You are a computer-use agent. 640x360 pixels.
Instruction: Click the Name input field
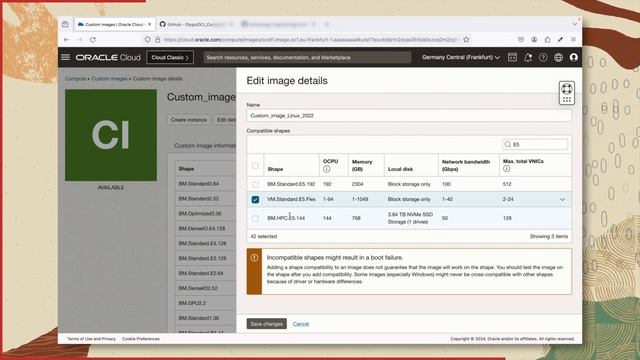point(409,116)
